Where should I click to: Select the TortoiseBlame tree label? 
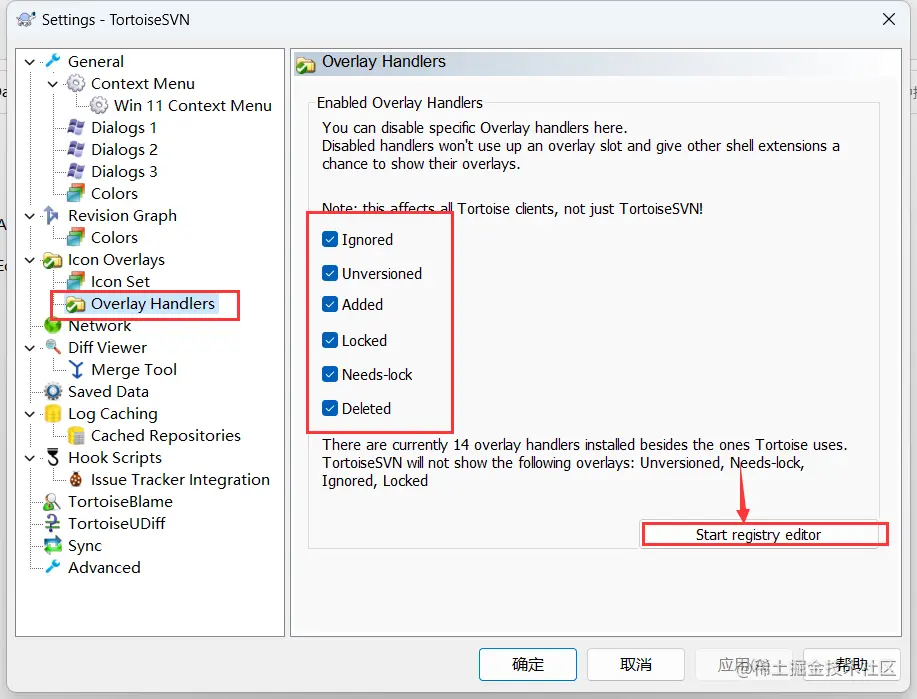click(x=120, y=502)
